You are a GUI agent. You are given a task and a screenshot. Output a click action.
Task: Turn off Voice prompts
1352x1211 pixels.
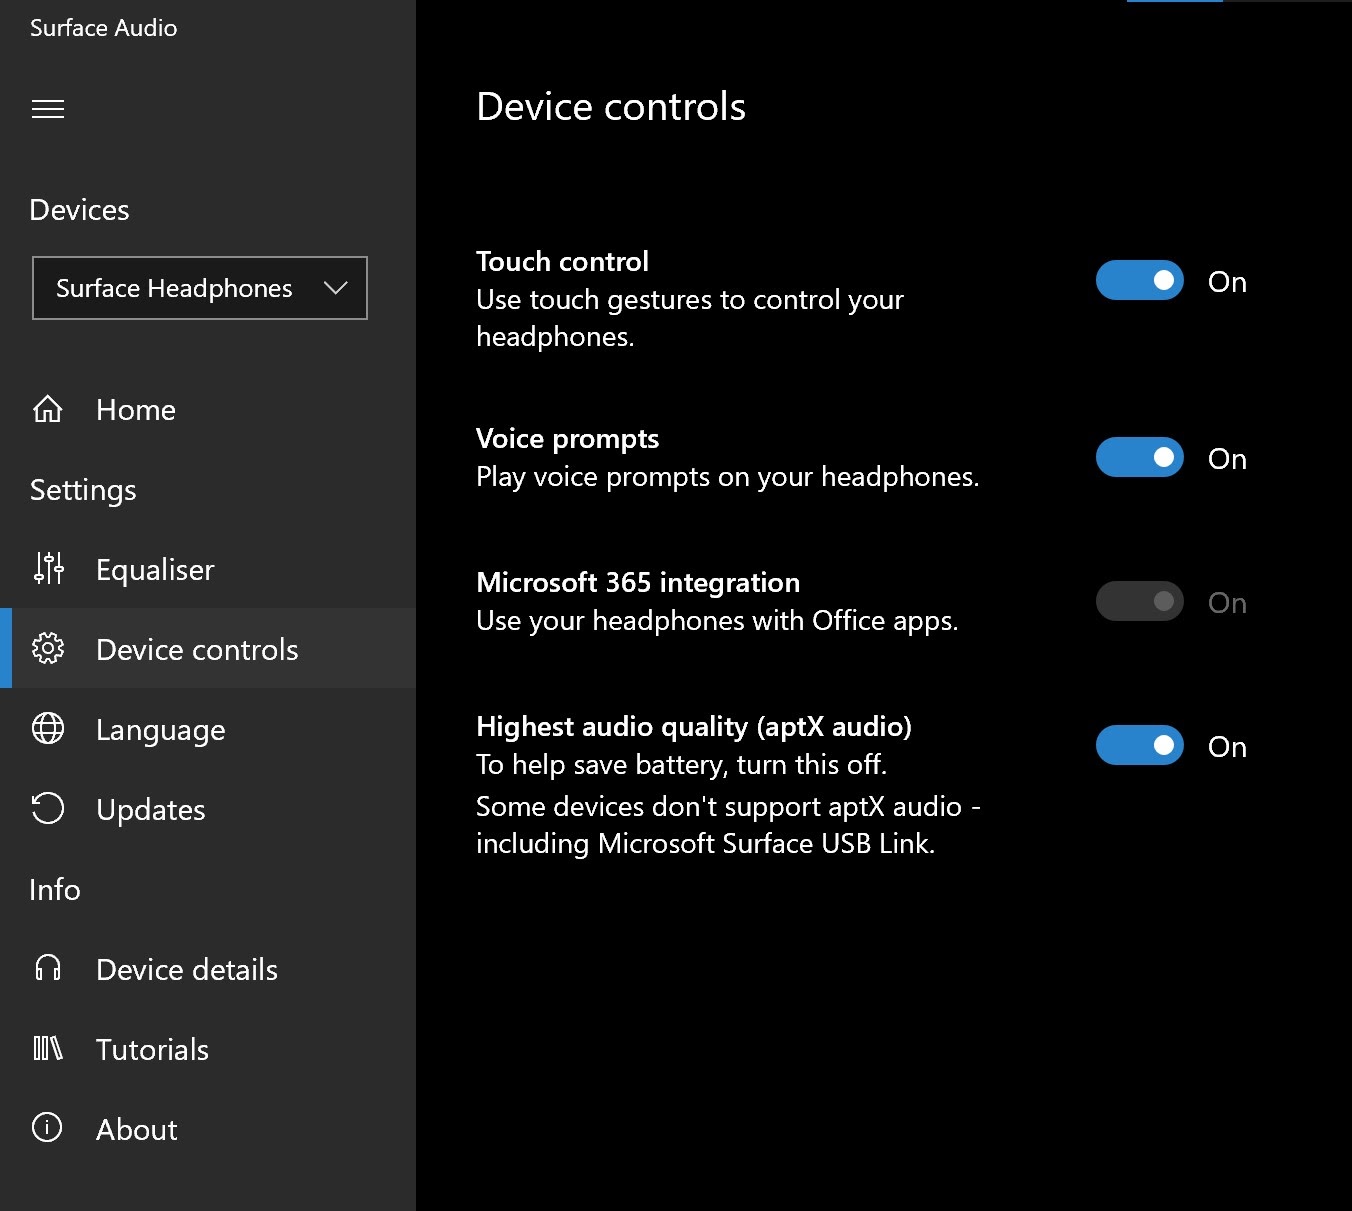1139,457
